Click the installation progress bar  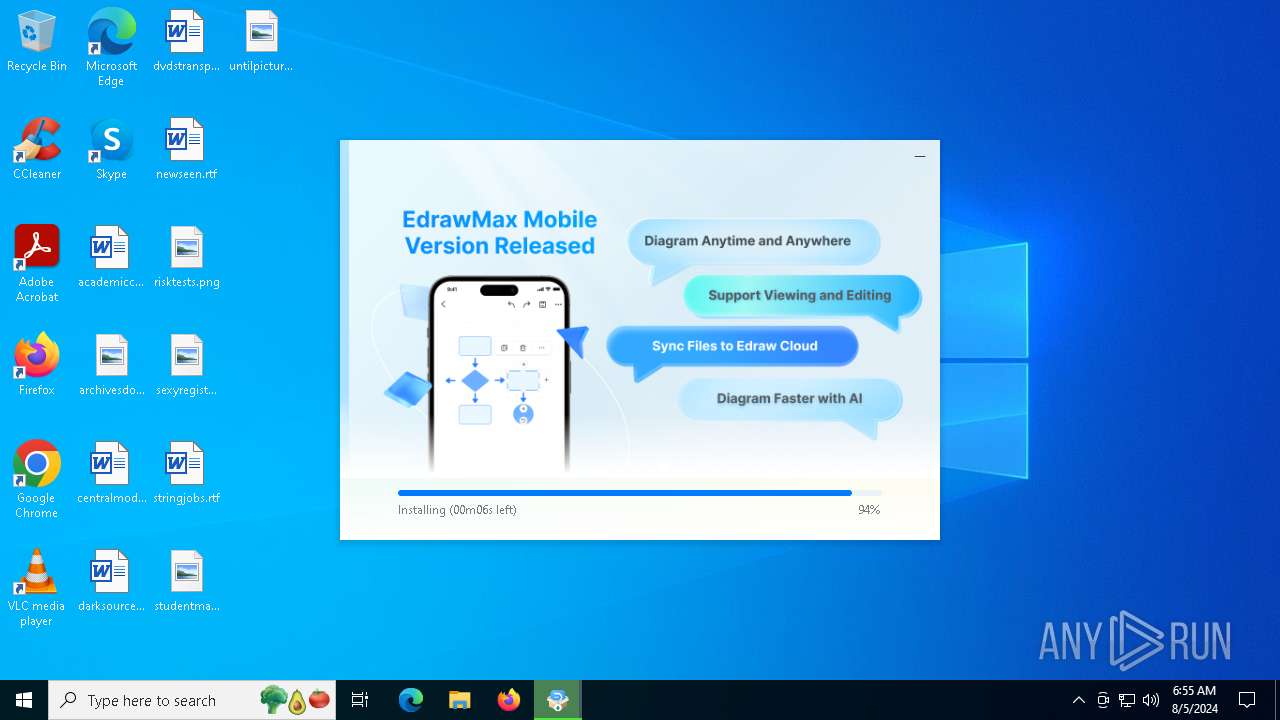[640, 493]
